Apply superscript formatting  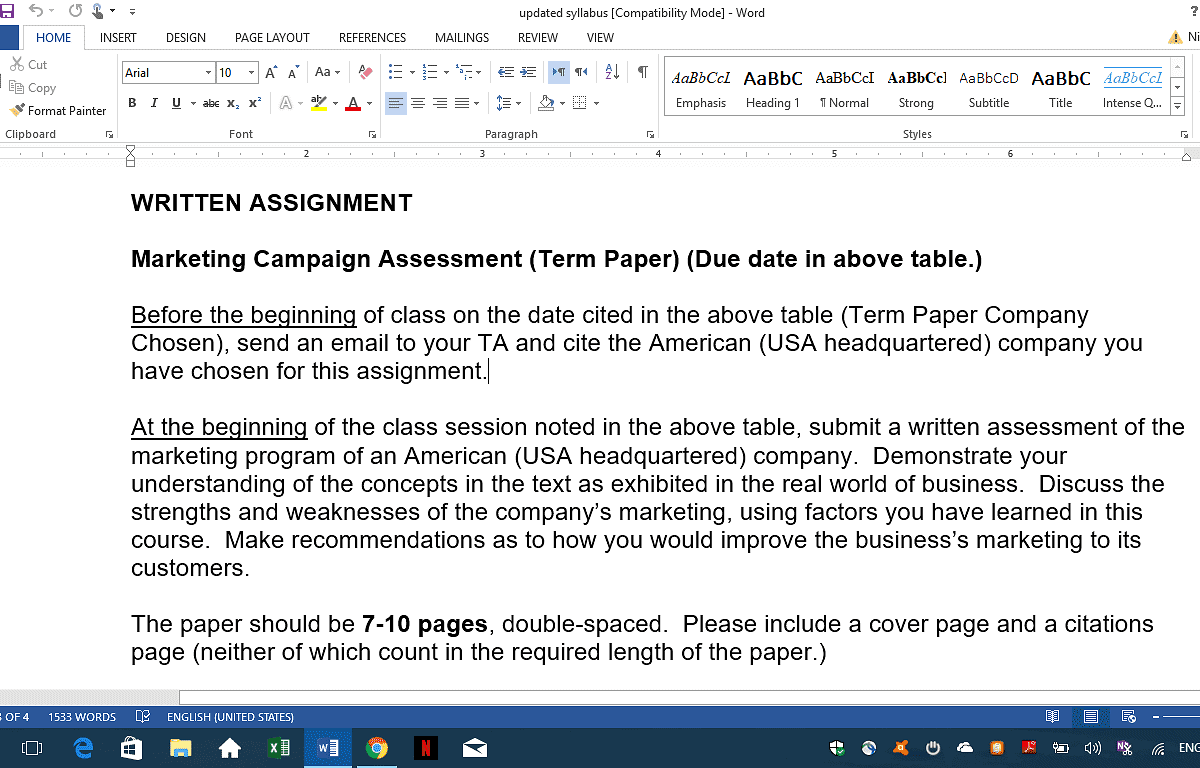[x=255, y=103]
